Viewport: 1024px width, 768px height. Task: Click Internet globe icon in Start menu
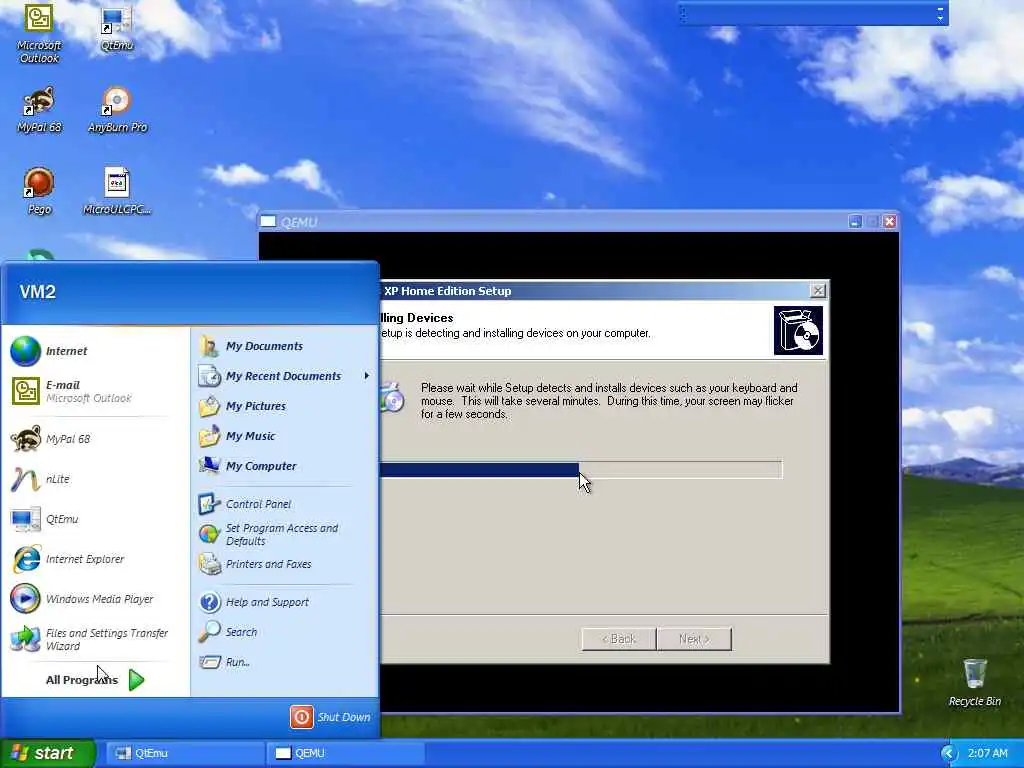click(x=25, y=351)
